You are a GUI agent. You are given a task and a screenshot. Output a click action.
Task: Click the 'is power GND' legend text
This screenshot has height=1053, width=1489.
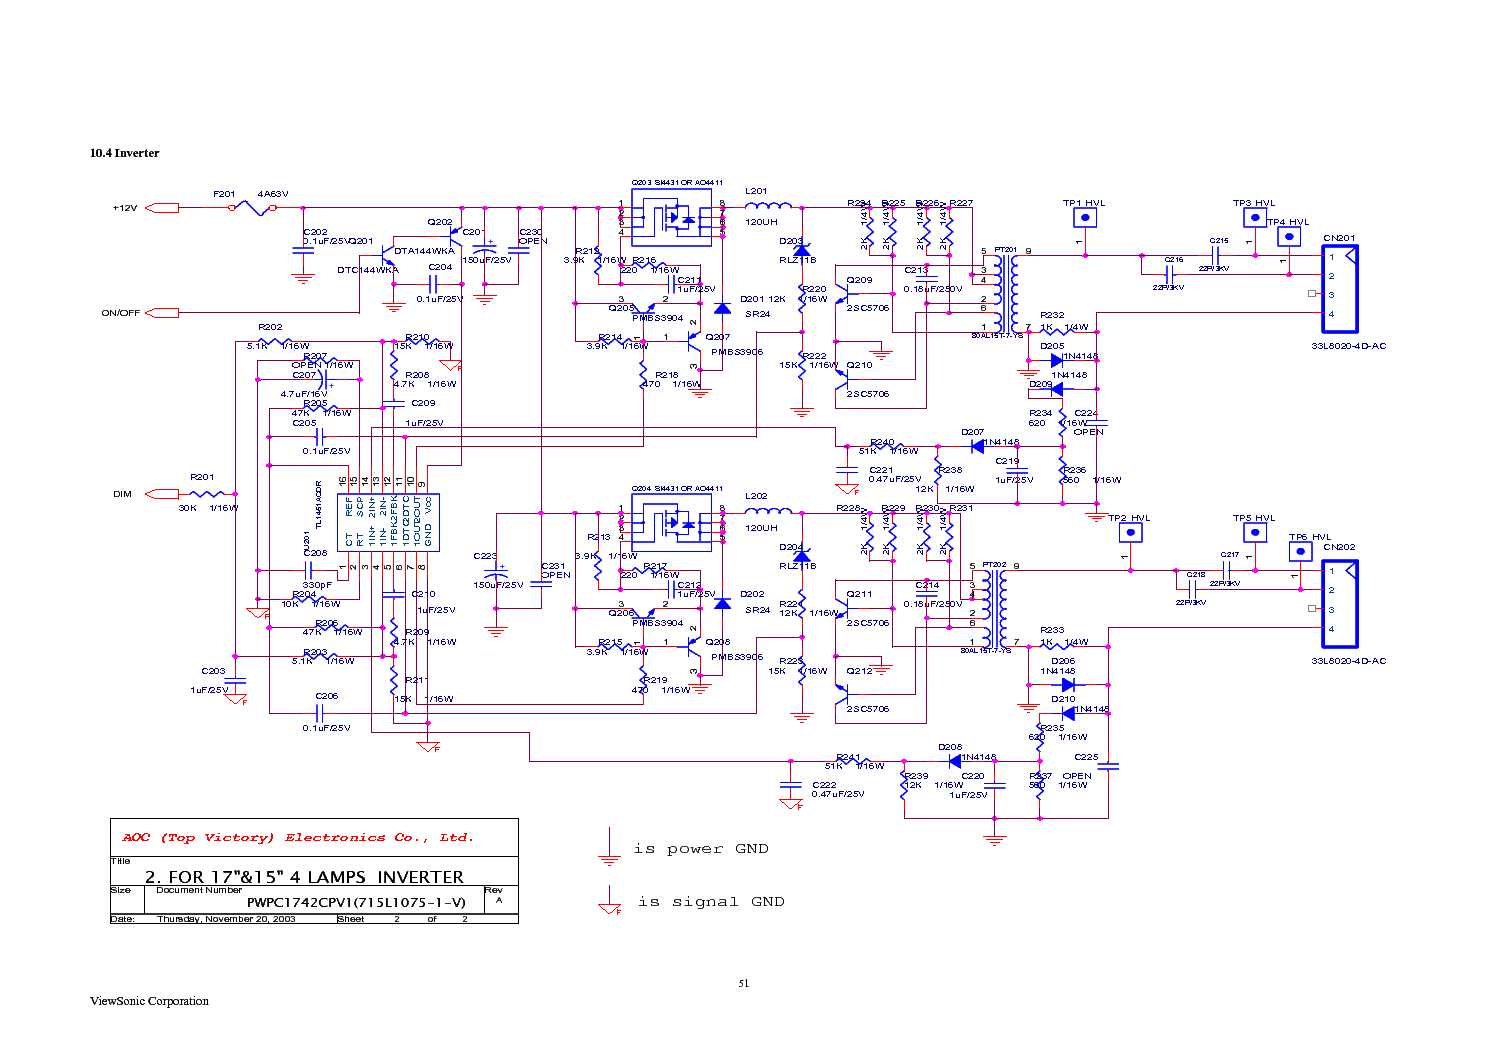(x=701, y=849)
